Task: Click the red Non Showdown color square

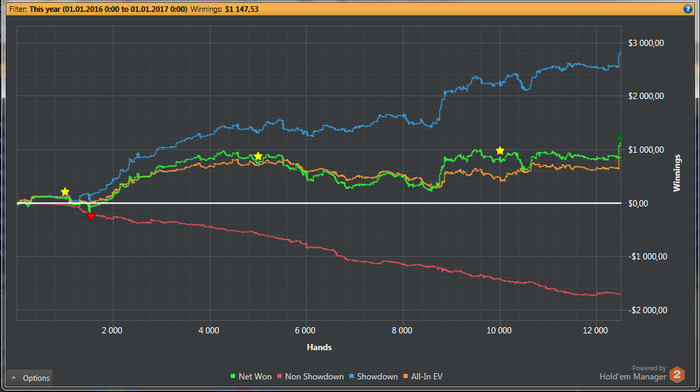Action: click(279, 377)
